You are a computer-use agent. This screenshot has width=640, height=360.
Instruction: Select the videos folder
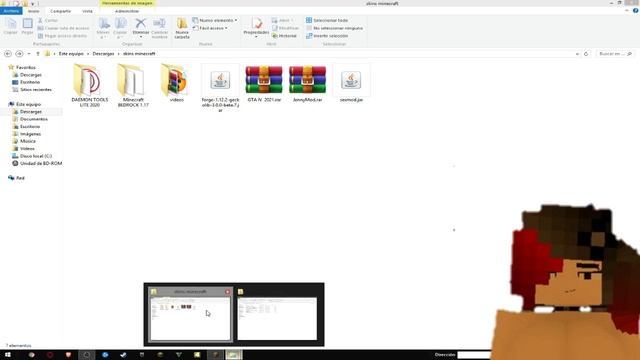(x=177, y=83)
